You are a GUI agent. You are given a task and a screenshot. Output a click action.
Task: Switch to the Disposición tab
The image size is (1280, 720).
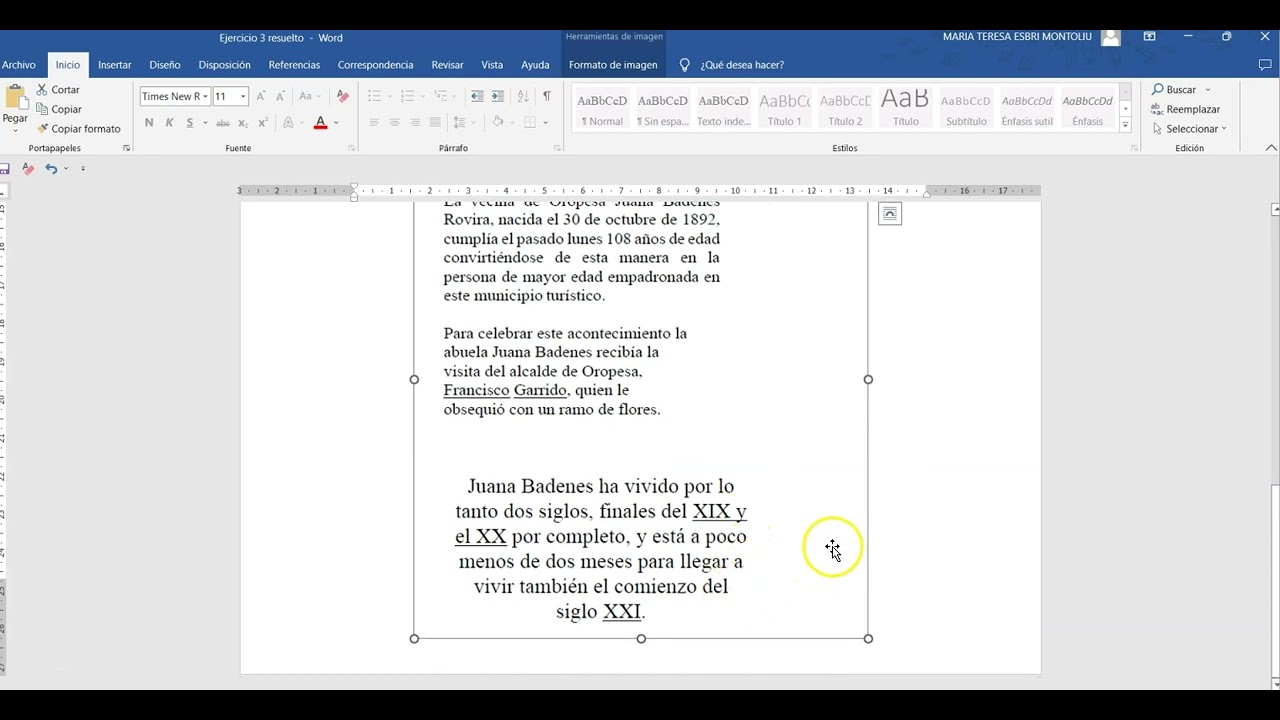(225, 65)
